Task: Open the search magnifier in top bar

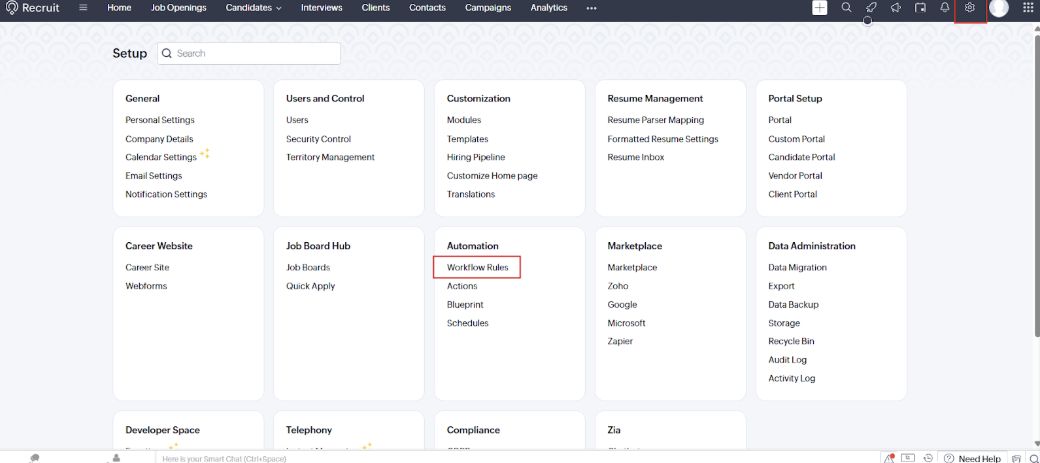Action: 846,8
